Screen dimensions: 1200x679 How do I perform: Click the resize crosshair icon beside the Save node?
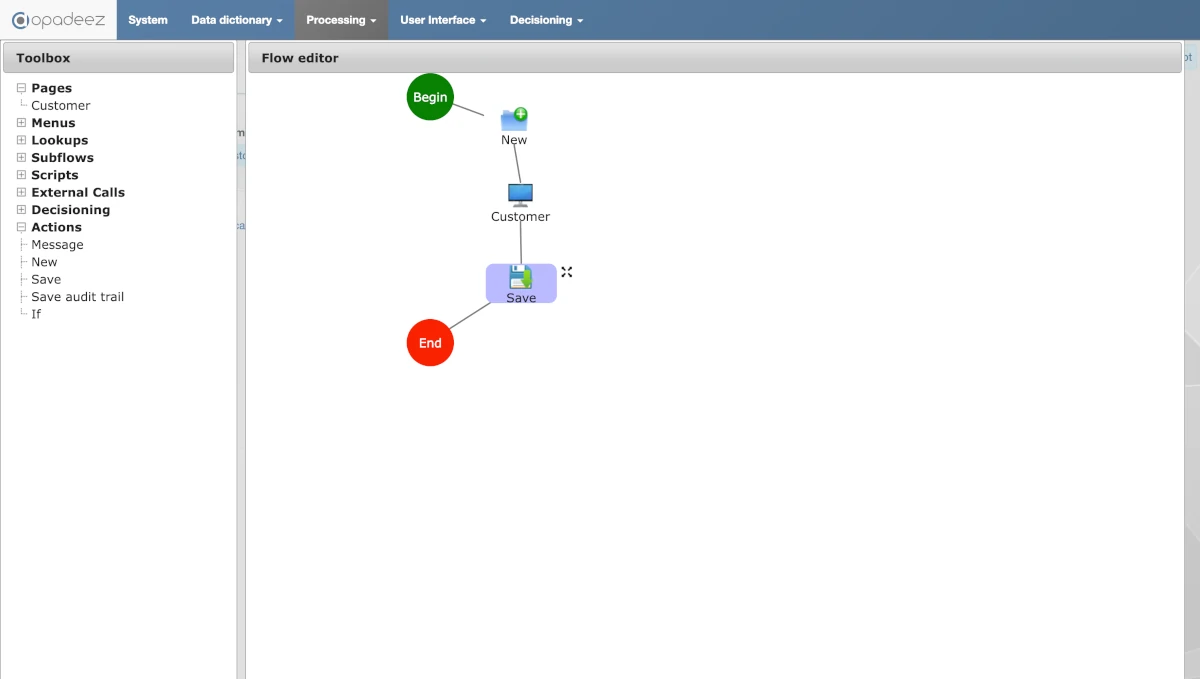coord(567,271)
